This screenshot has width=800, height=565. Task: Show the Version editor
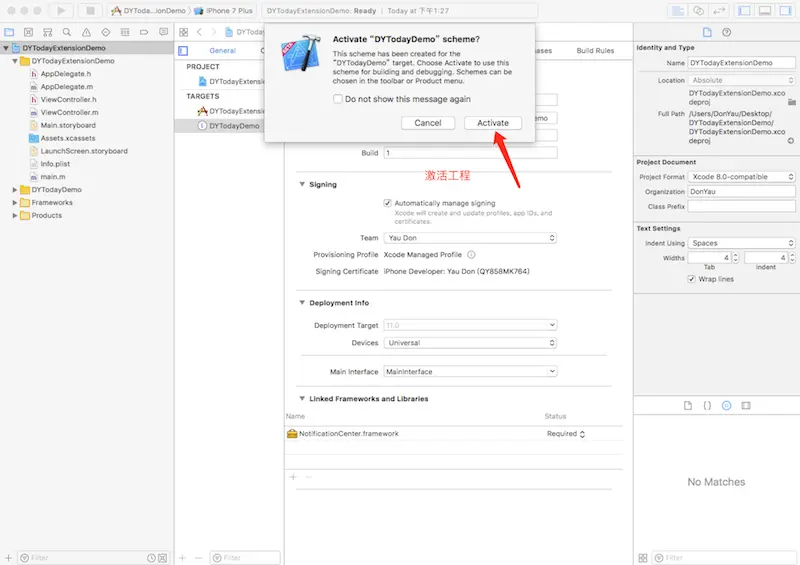[x=719, y=11]
